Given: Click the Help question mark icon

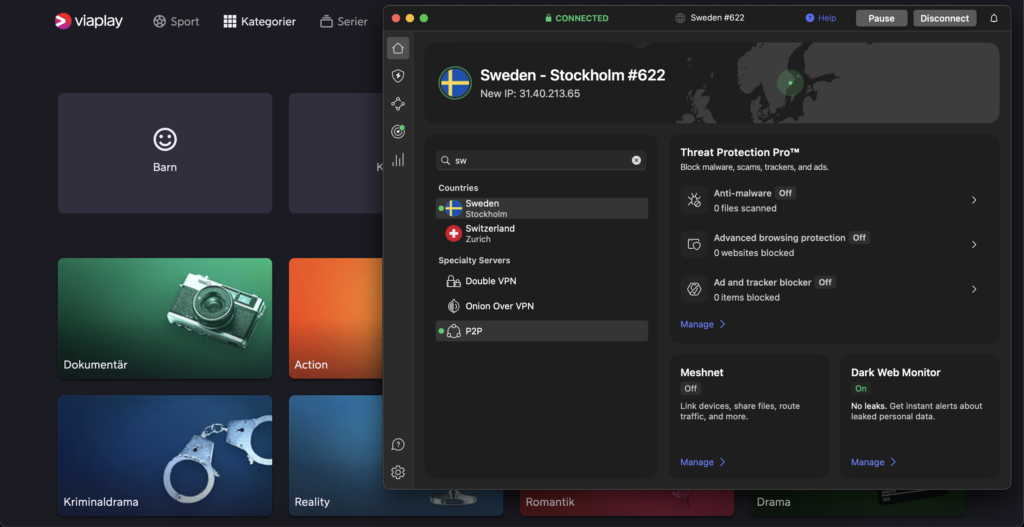Looking at the screenshot, I should click(x=810, y=18).
